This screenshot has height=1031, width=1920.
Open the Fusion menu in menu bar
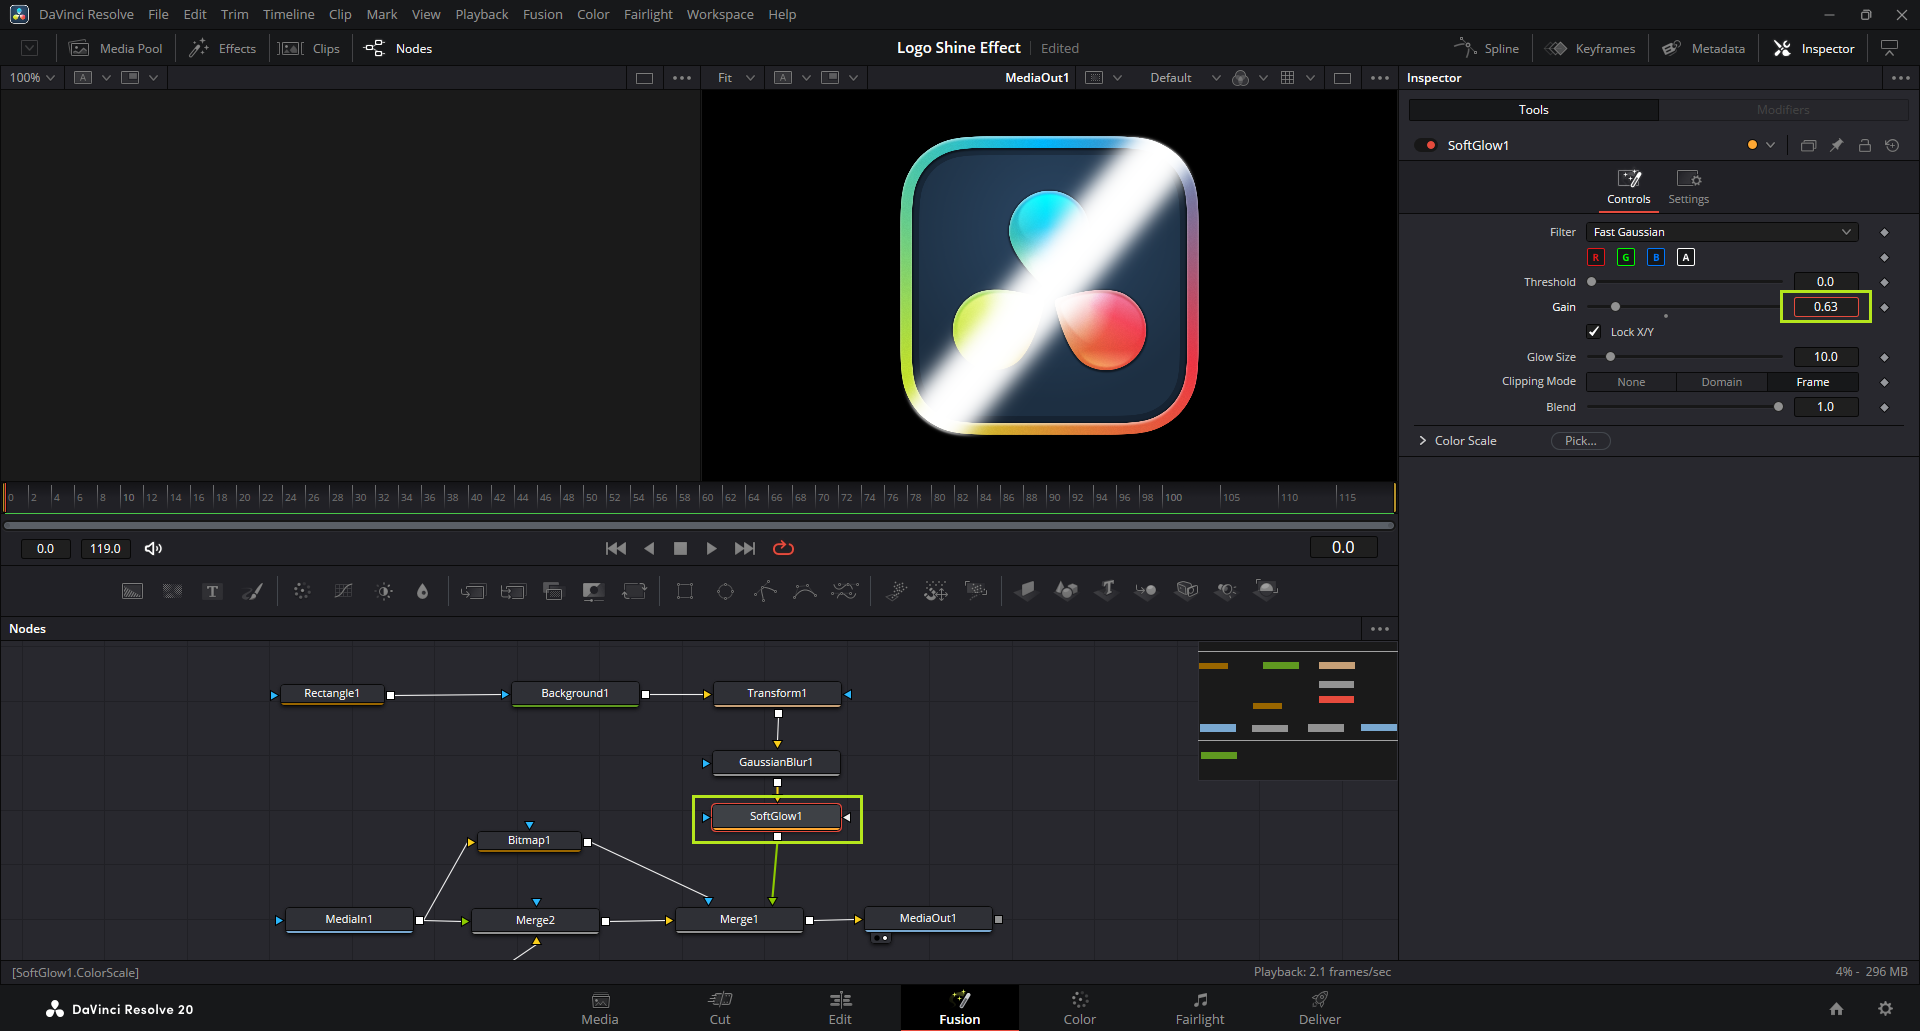coord(542,15)
